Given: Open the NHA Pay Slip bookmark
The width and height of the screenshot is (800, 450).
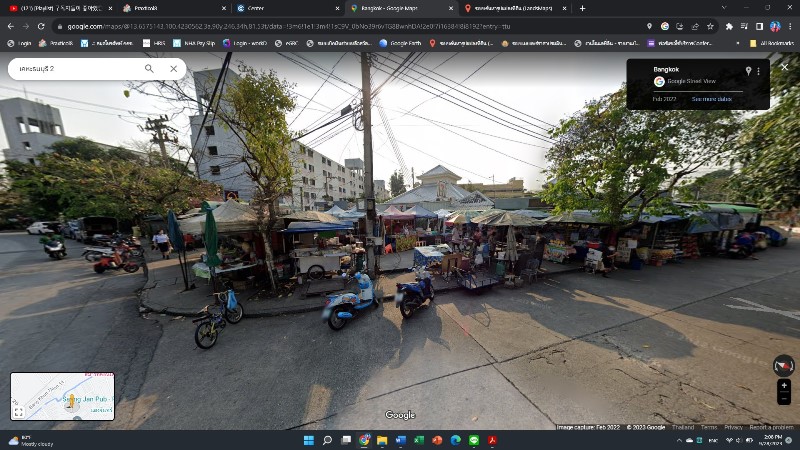Looking at the screenshot, I should [194, 43].
